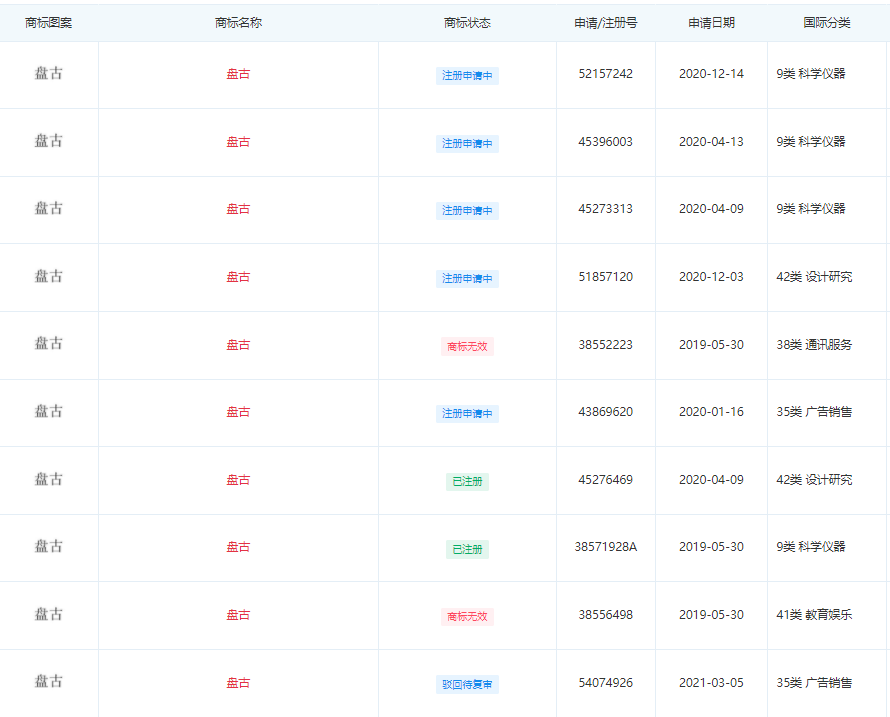Open 盘古 trademark link for number 52157242
890x717 pixels.
tap(238, 74)
